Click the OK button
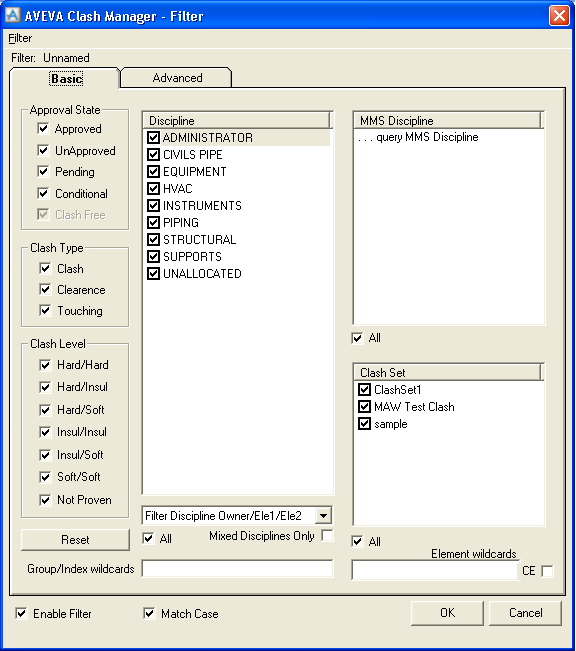576x651 pixels. (x=447, y=613)
